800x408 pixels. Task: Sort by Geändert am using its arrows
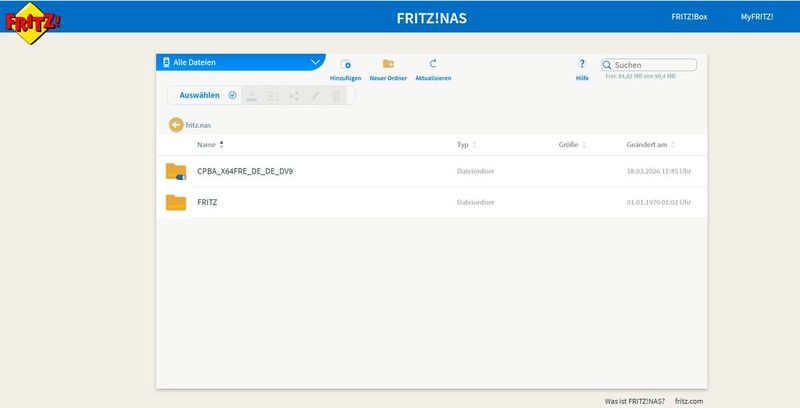[x=673, y=145]
